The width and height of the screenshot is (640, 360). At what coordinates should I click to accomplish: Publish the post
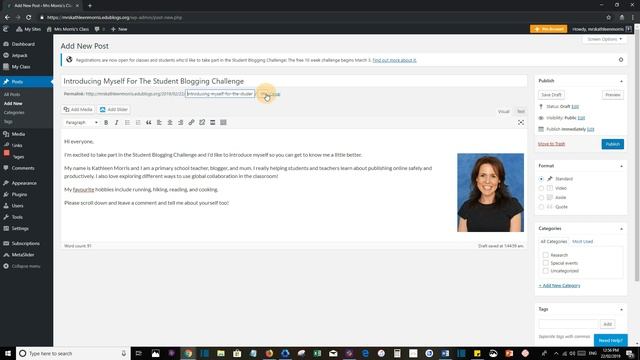click(x=613, y=144)
